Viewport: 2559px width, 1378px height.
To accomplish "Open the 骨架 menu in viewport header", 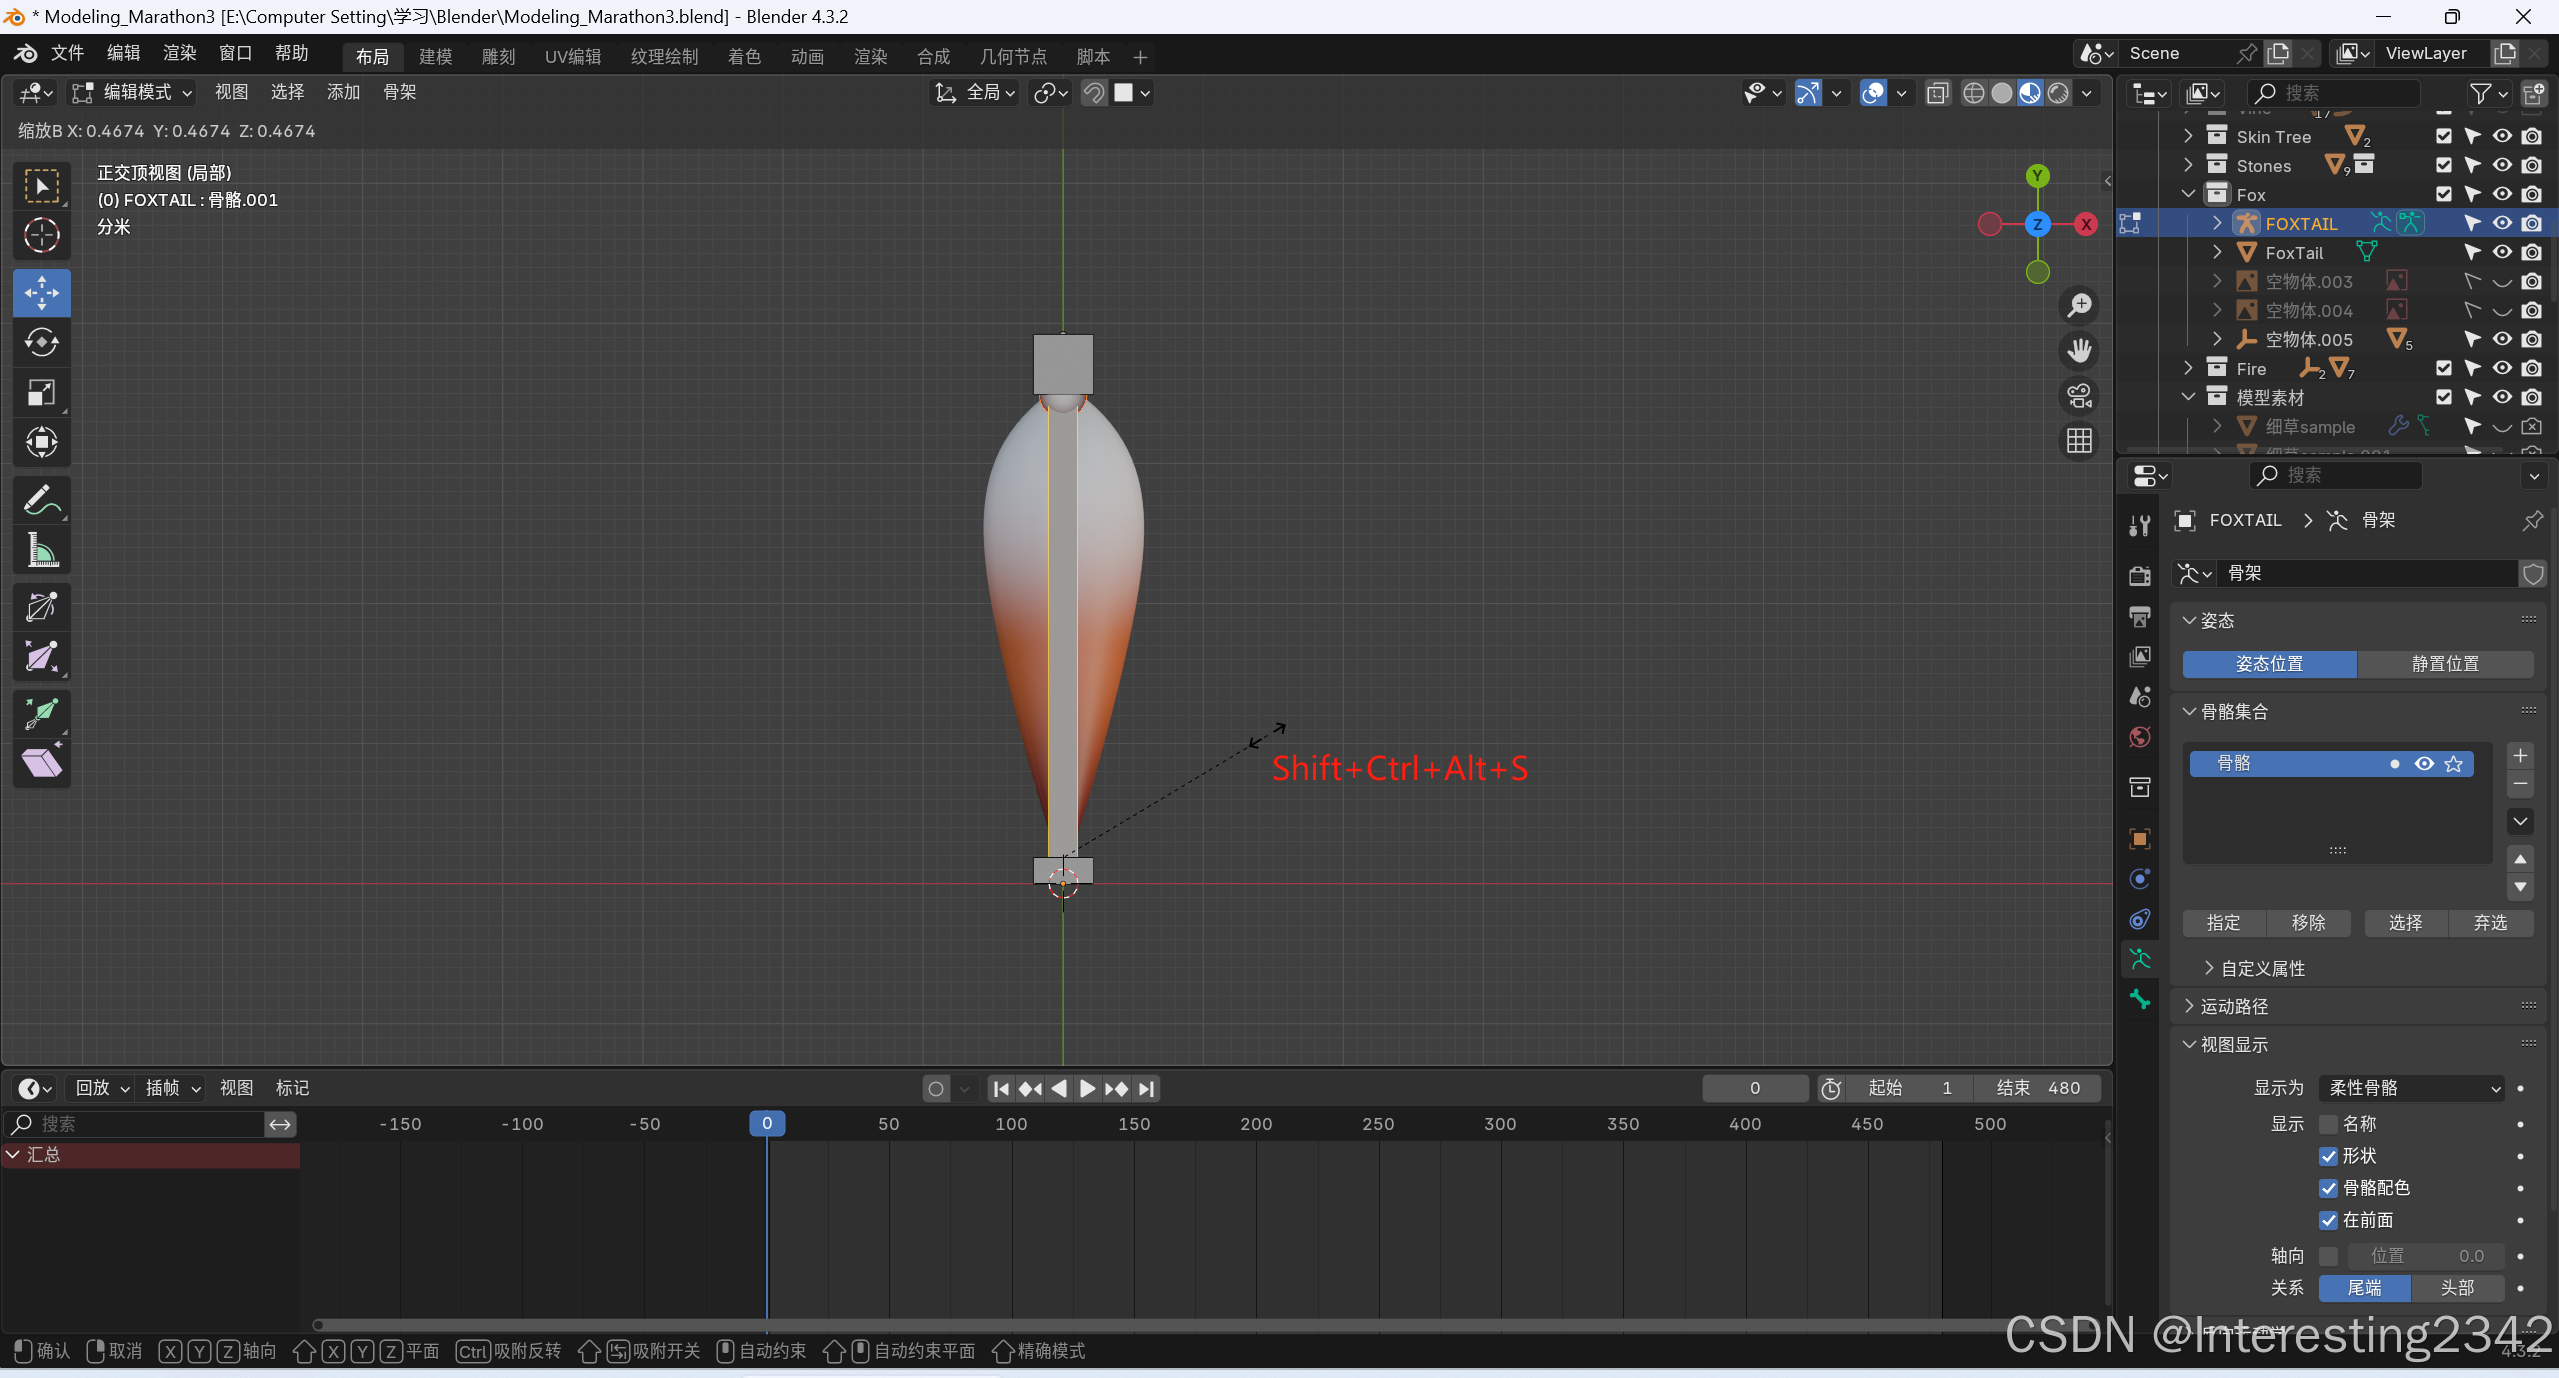I will click(399, 92).
